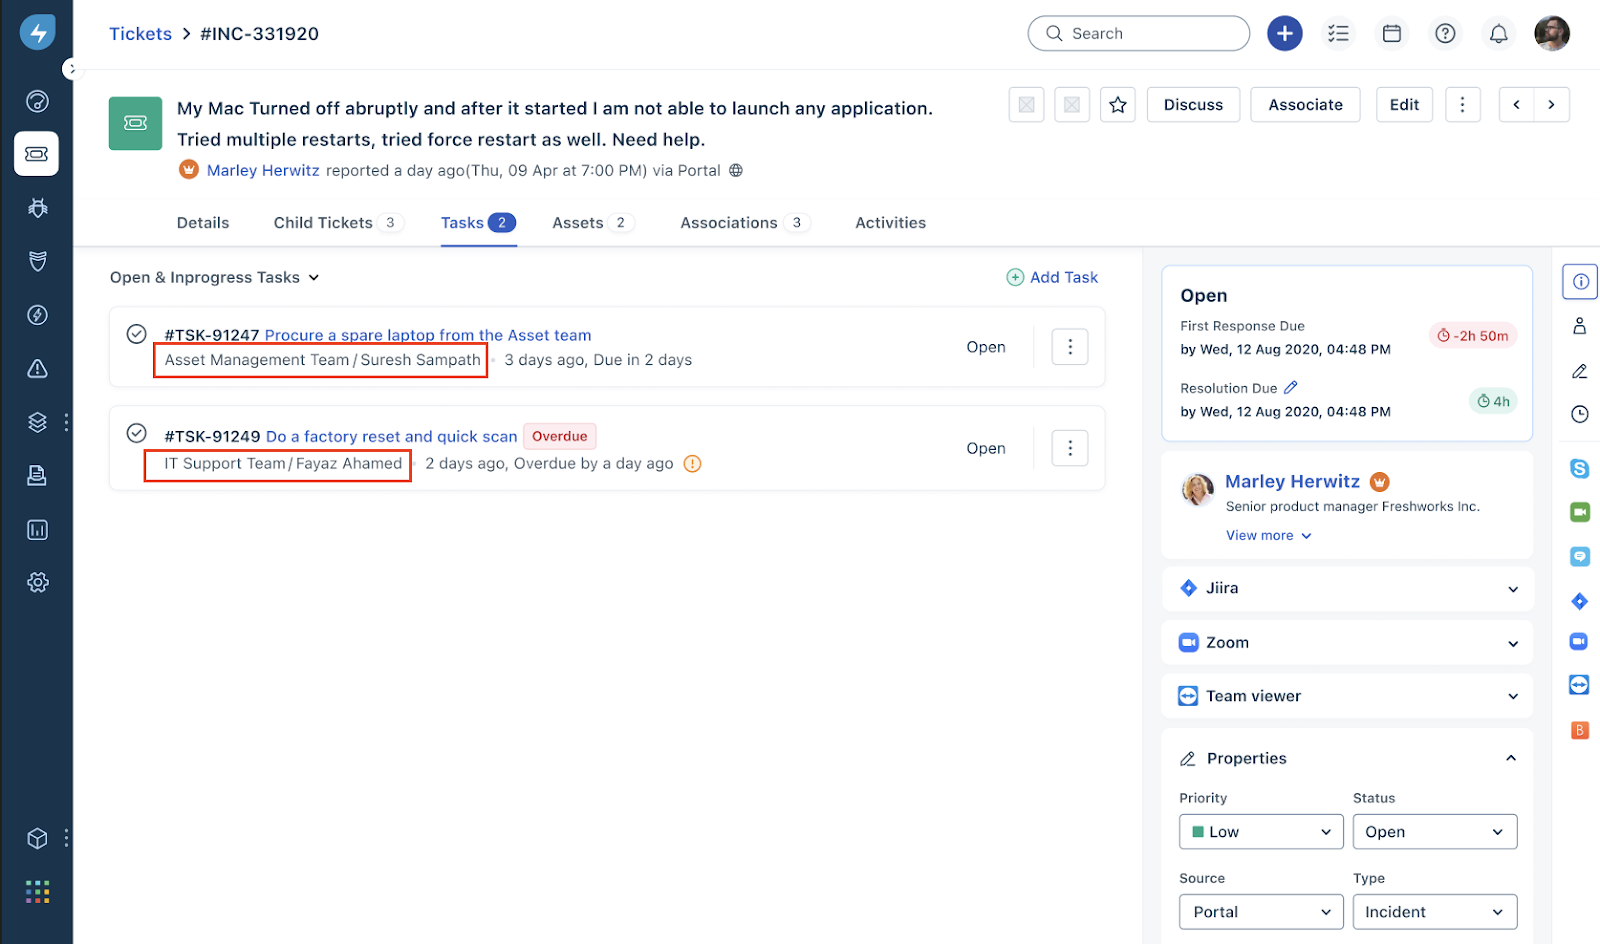Open the Changes shield icon in sidebar
This screenshot has width=1600, height=944.
[x=37, y=261]
